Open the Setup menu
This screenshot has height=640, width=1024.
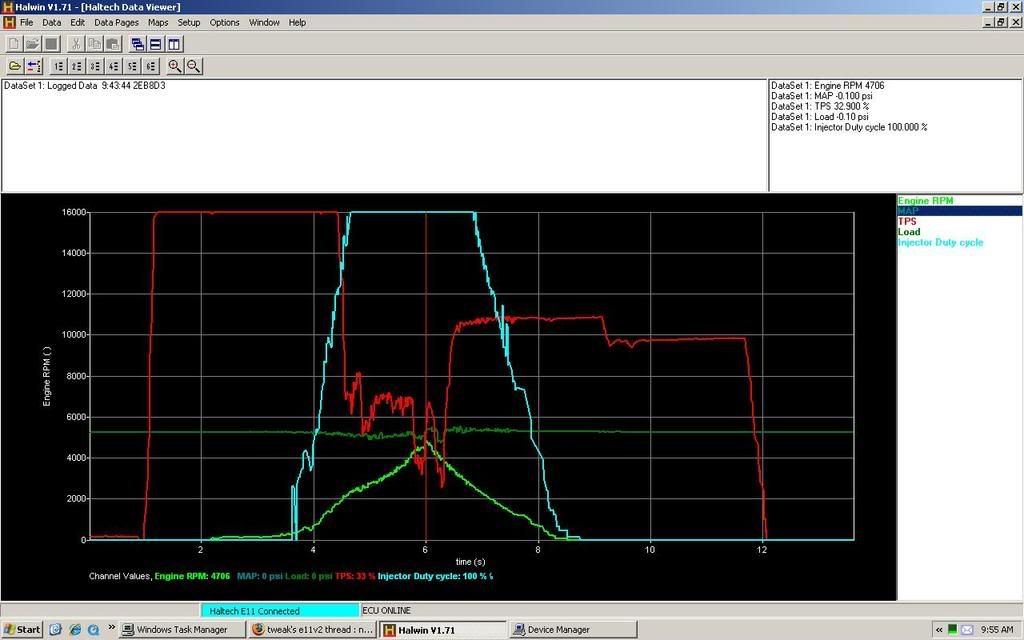point(188,22)
